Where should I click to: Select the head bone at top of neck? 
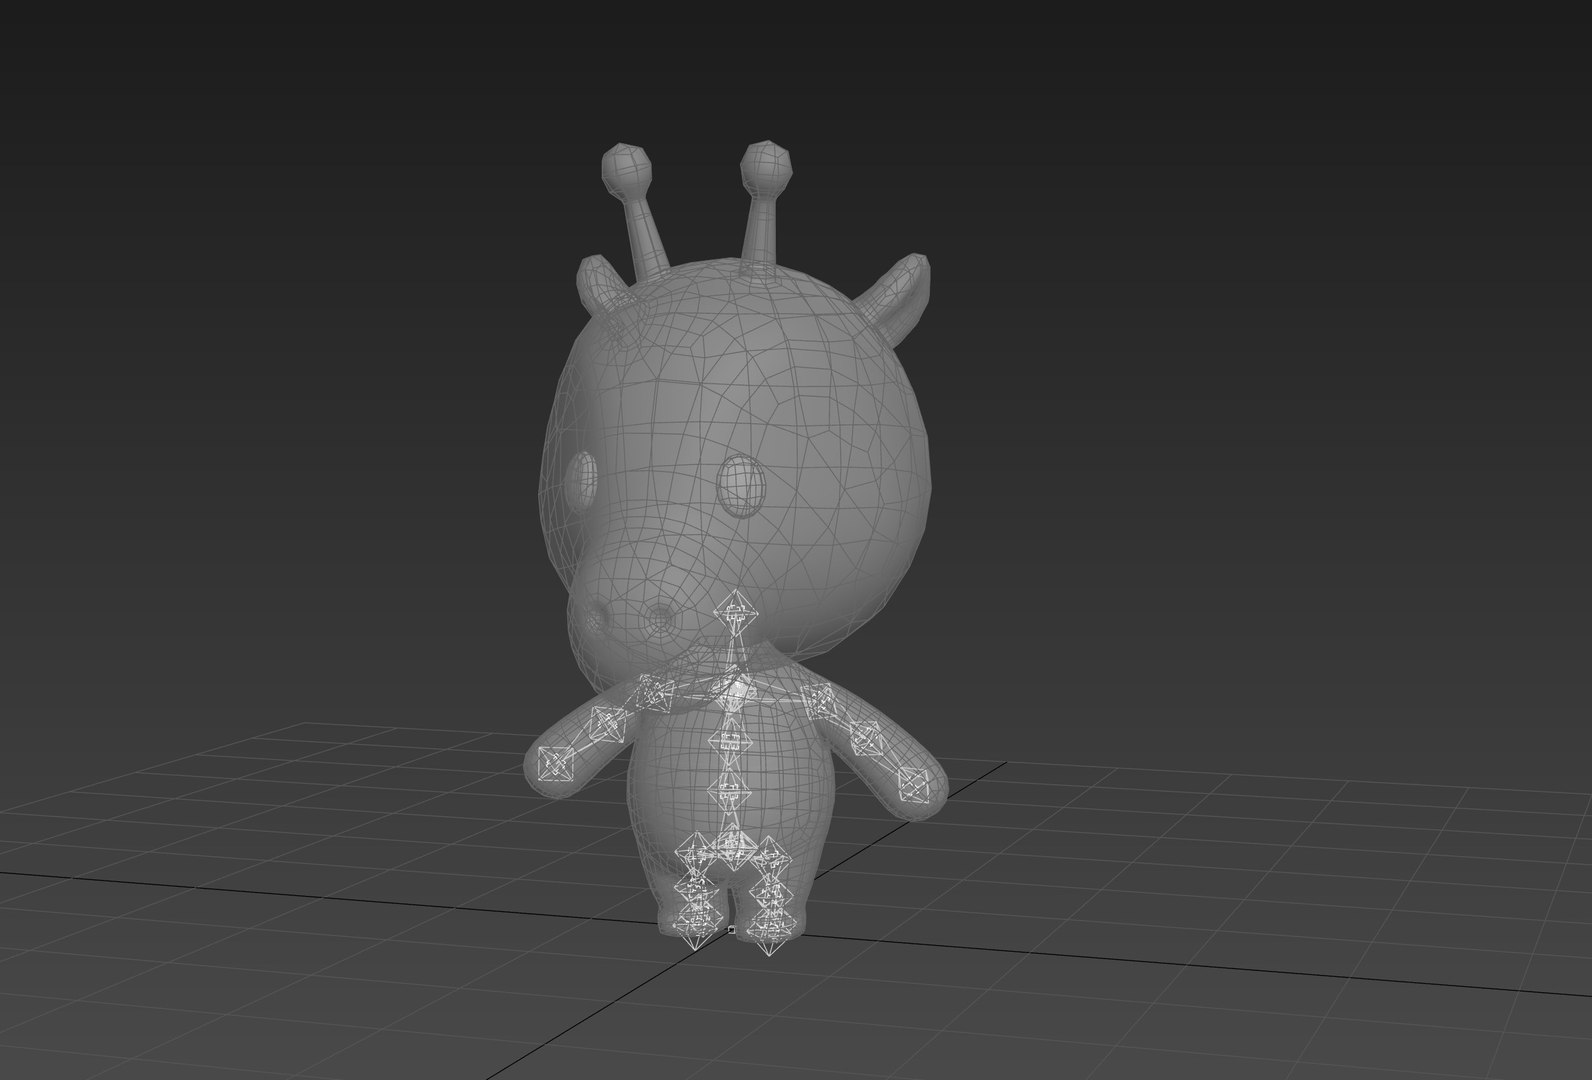[734, 614]
